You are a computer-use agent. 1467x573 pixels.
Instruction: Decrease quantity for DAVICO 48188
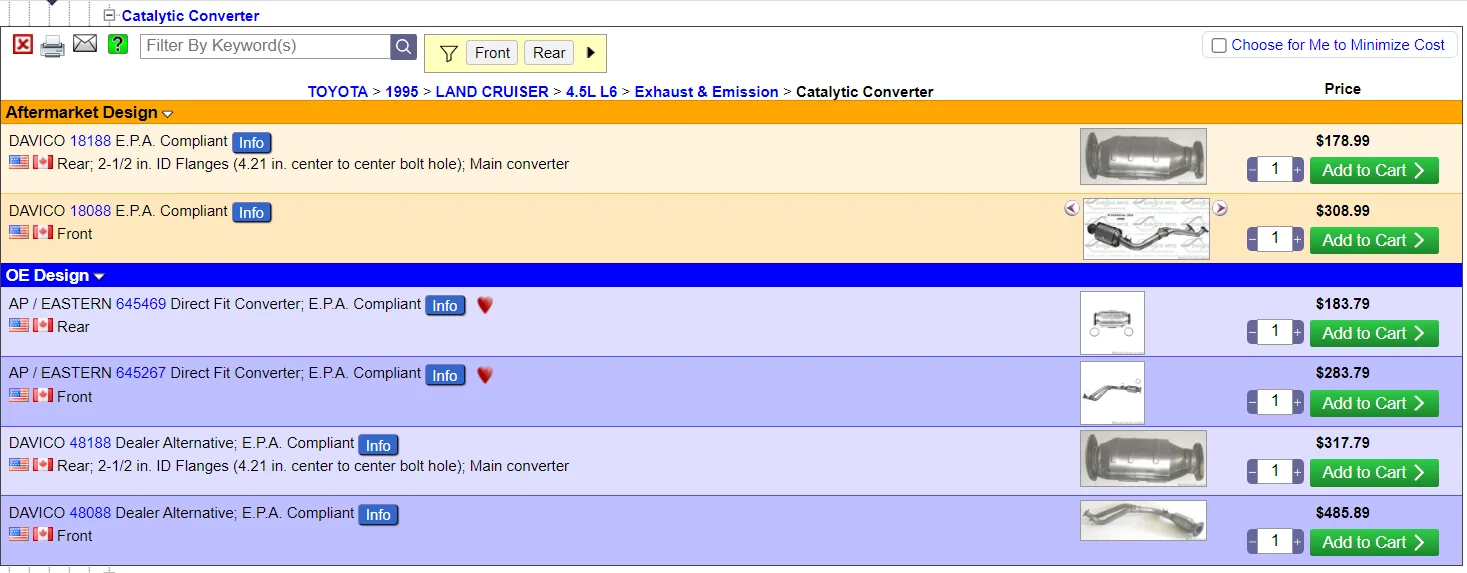click(1253, 472)
